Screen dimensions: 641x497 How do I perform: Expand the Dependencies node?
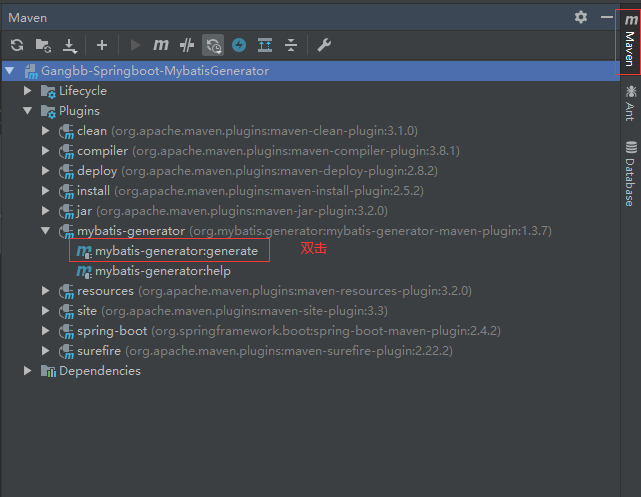point(27,371)
